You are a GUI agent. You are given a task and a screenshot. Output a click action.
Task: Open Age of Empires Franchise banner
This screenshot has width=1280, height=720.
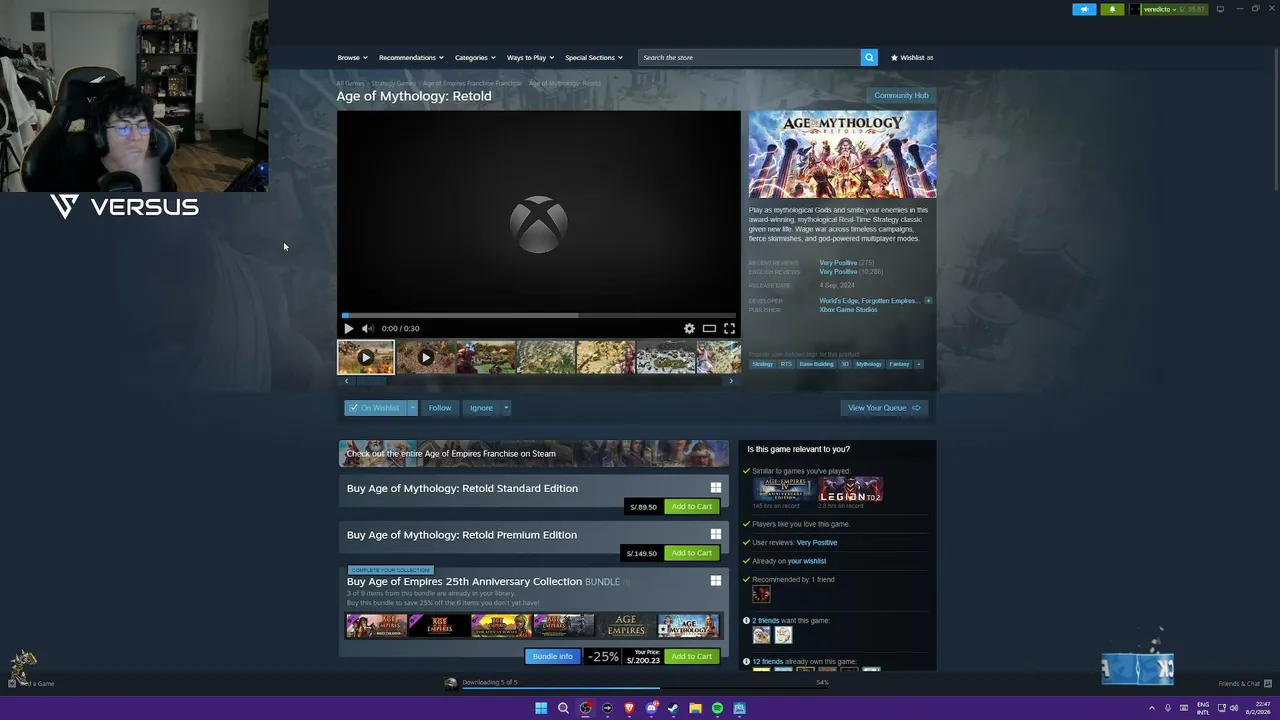click(534, 453)
